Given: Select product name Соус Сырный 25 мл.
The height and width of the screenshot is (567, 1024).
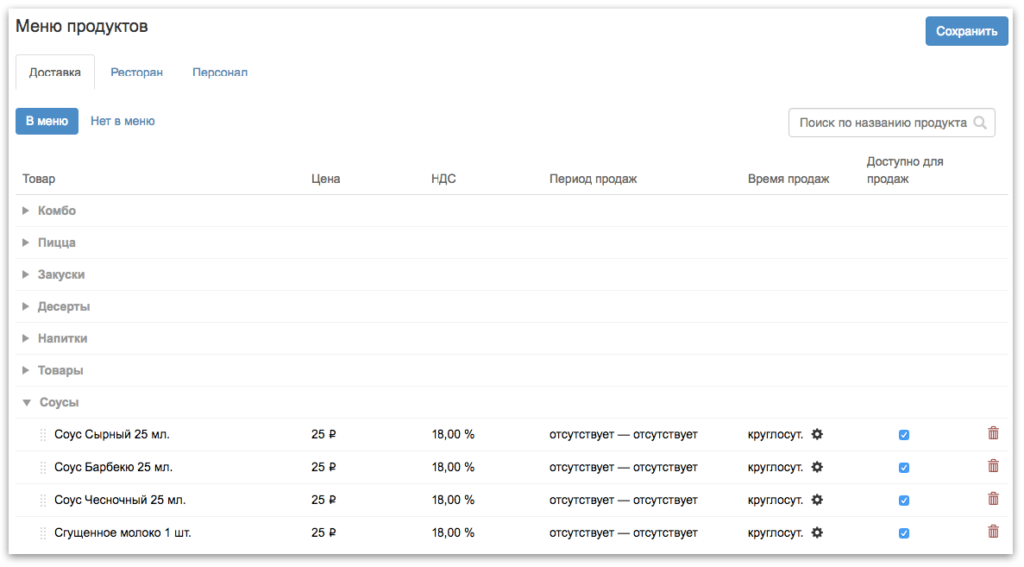Looking at the screenshot, I should click(112, 434).
